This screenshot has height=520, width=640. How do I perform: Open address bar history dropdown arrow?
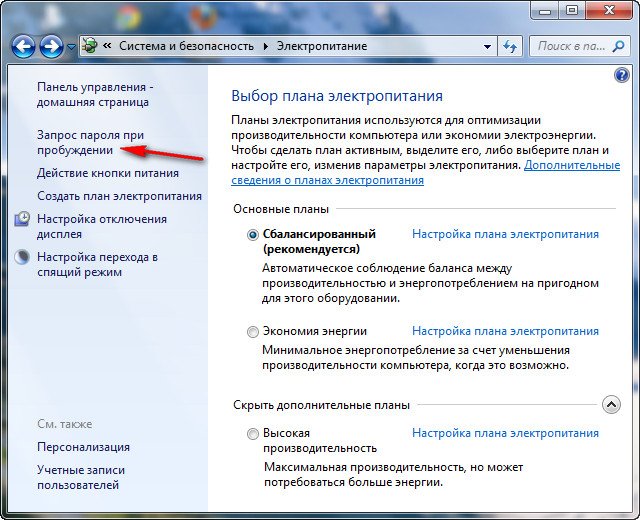click(487, 47)
